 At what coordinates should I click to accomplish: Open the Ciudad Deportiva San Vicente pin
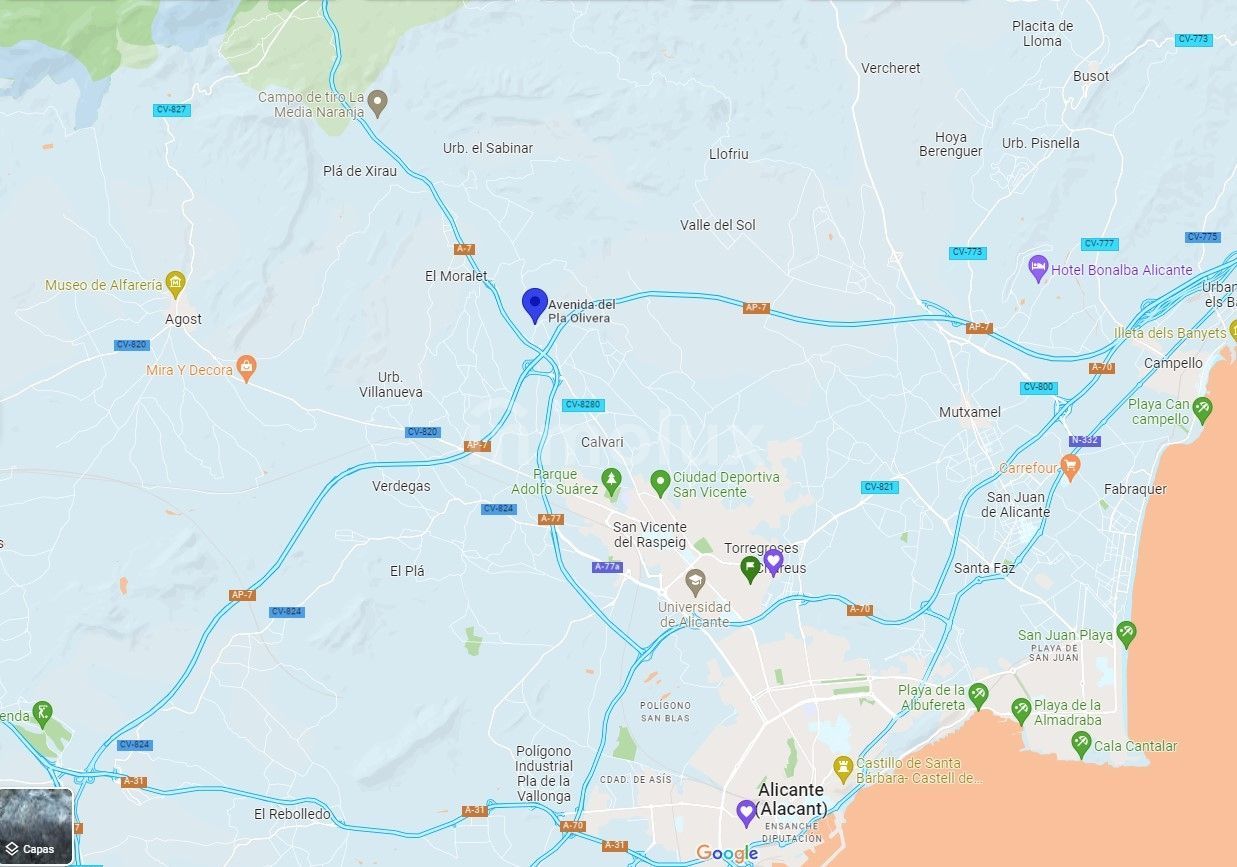tap(659, 483)
